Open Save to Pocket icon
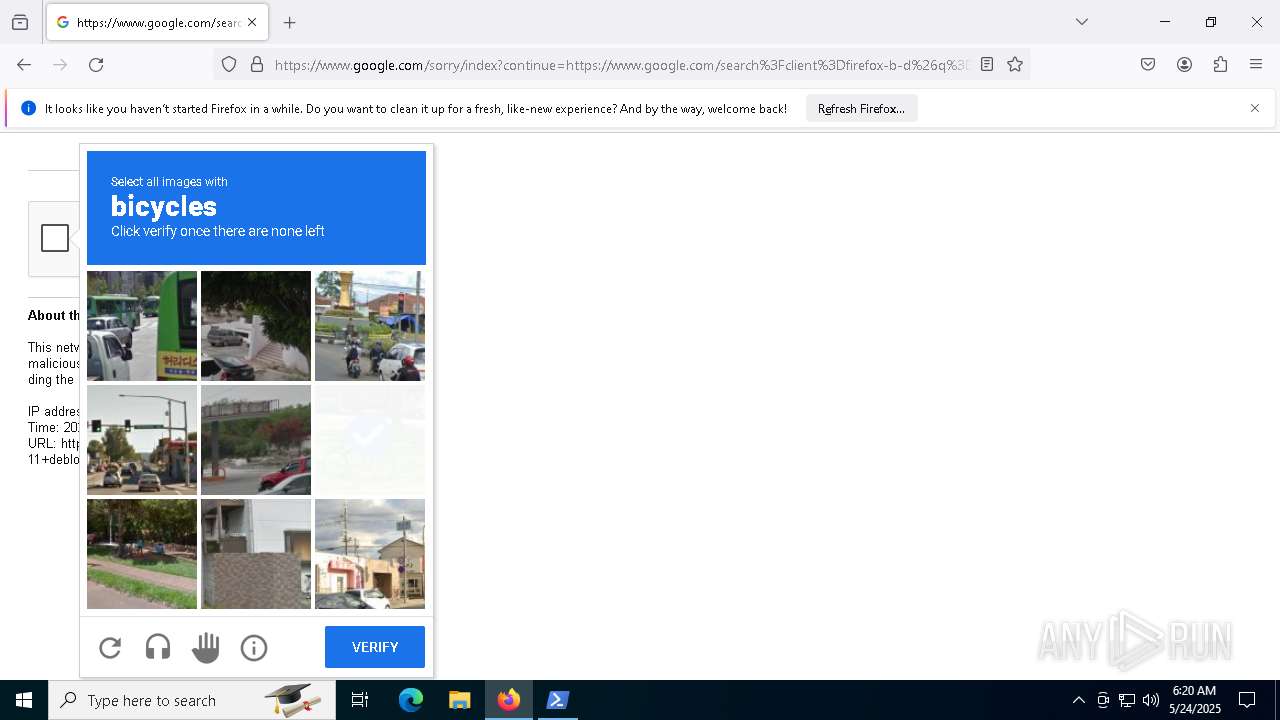The height and width of the screenshot is (720, 1280). click(1148, 65)
